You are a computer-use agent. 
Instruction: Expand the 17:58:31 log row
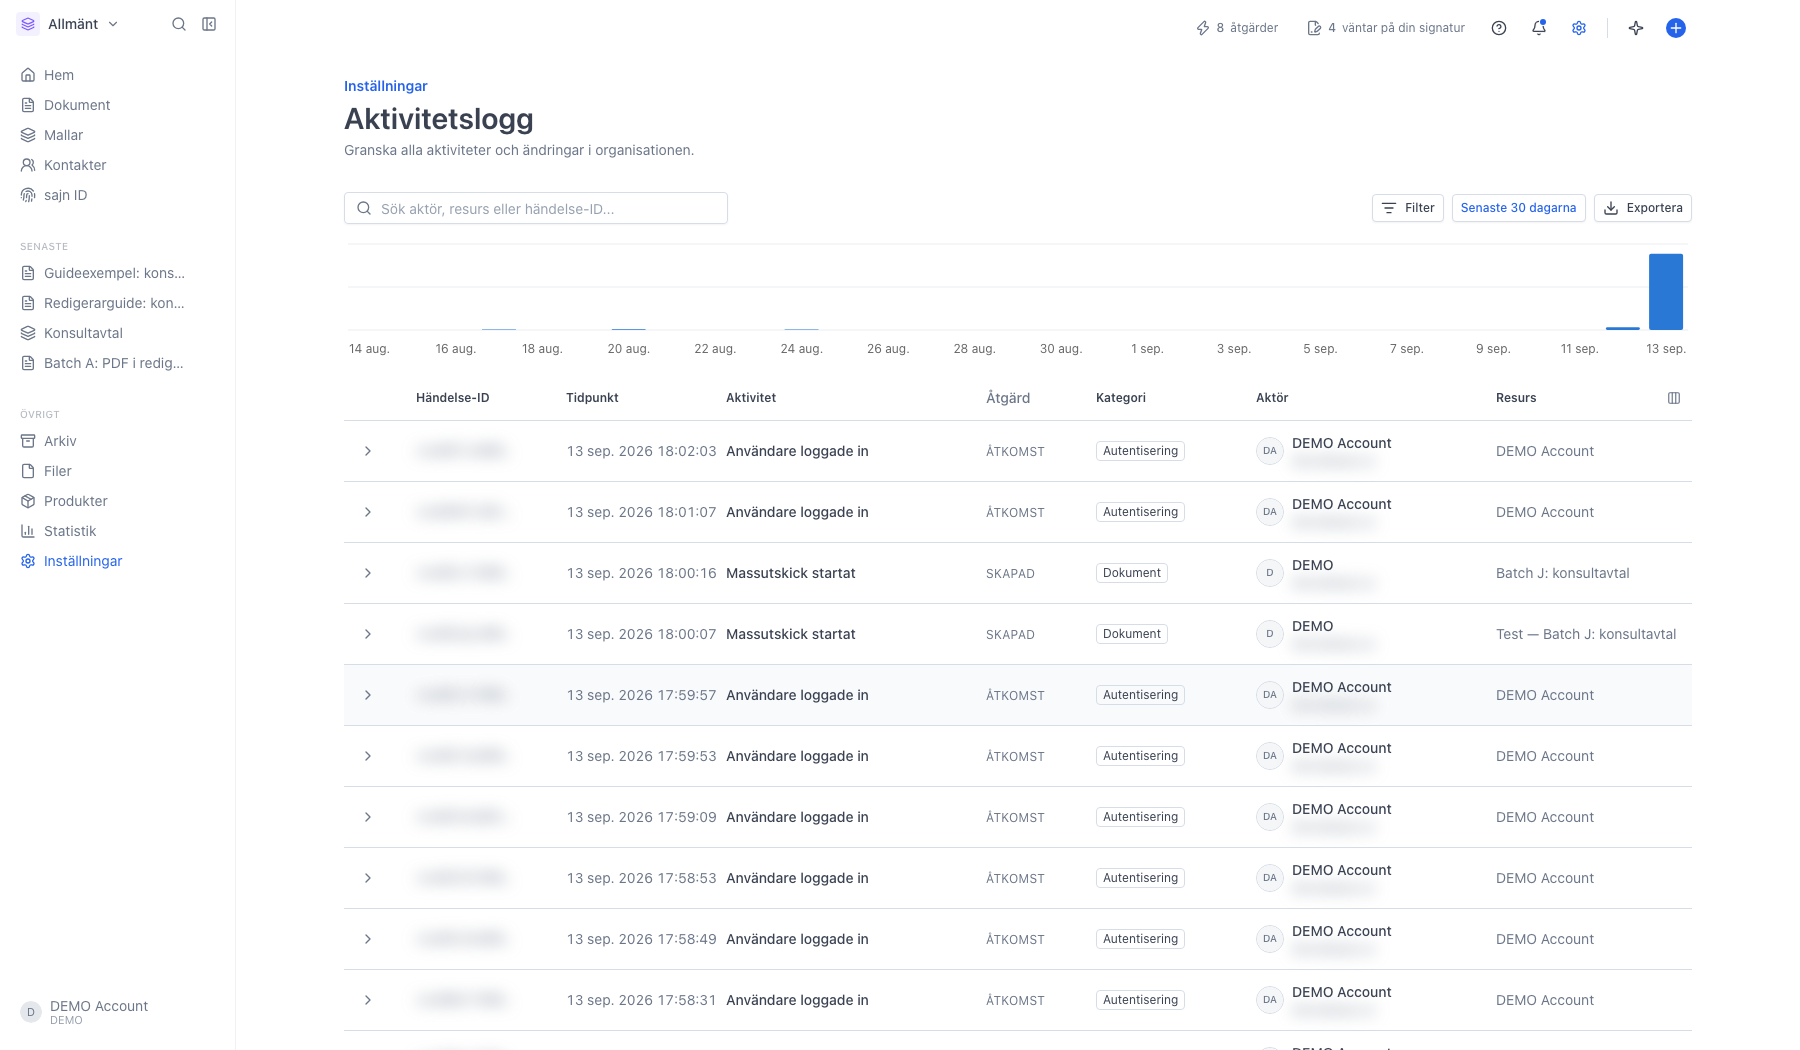click(368, 1000)
